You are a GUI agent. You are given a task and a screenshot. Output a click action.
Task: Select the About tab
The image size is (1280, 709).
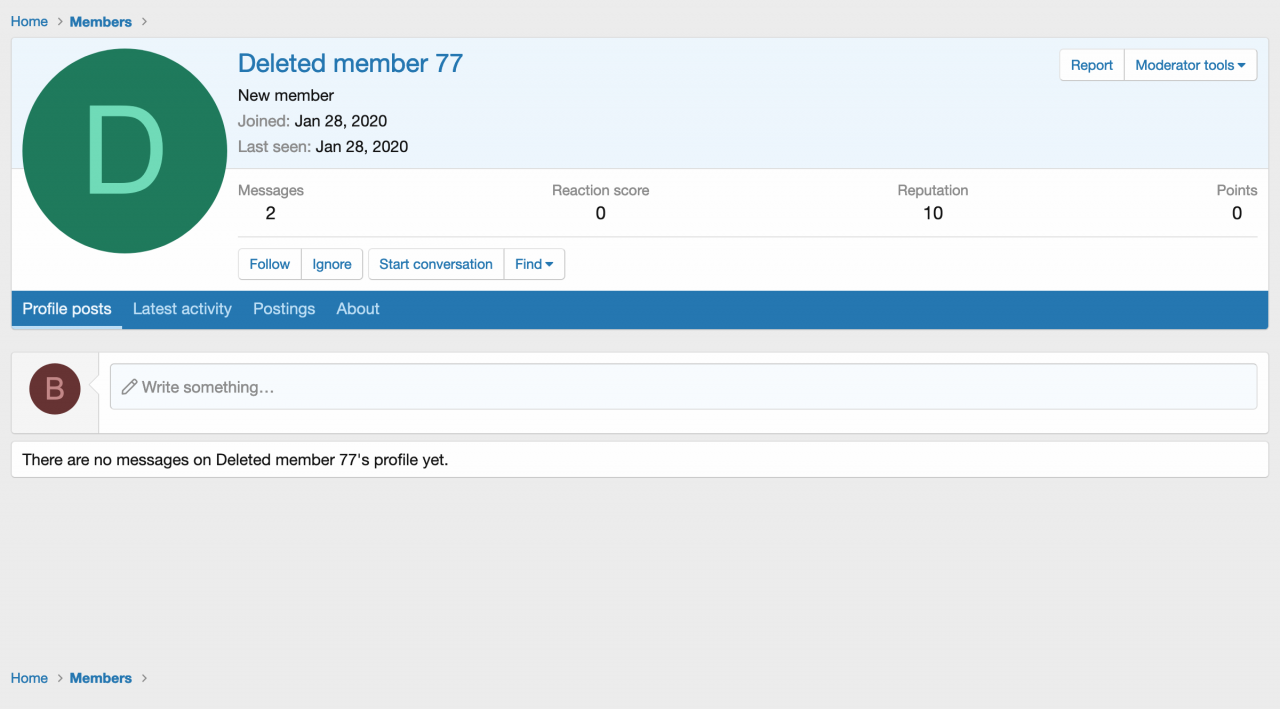pos(358,309)
